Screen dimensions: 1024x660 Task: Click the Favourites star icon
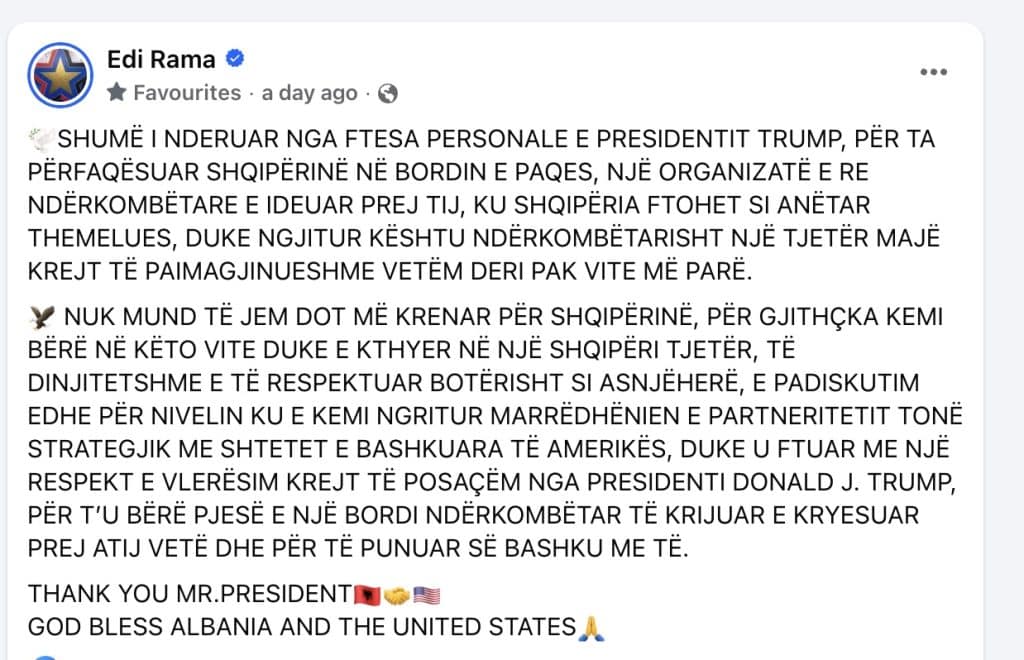(x=117, y=93)
